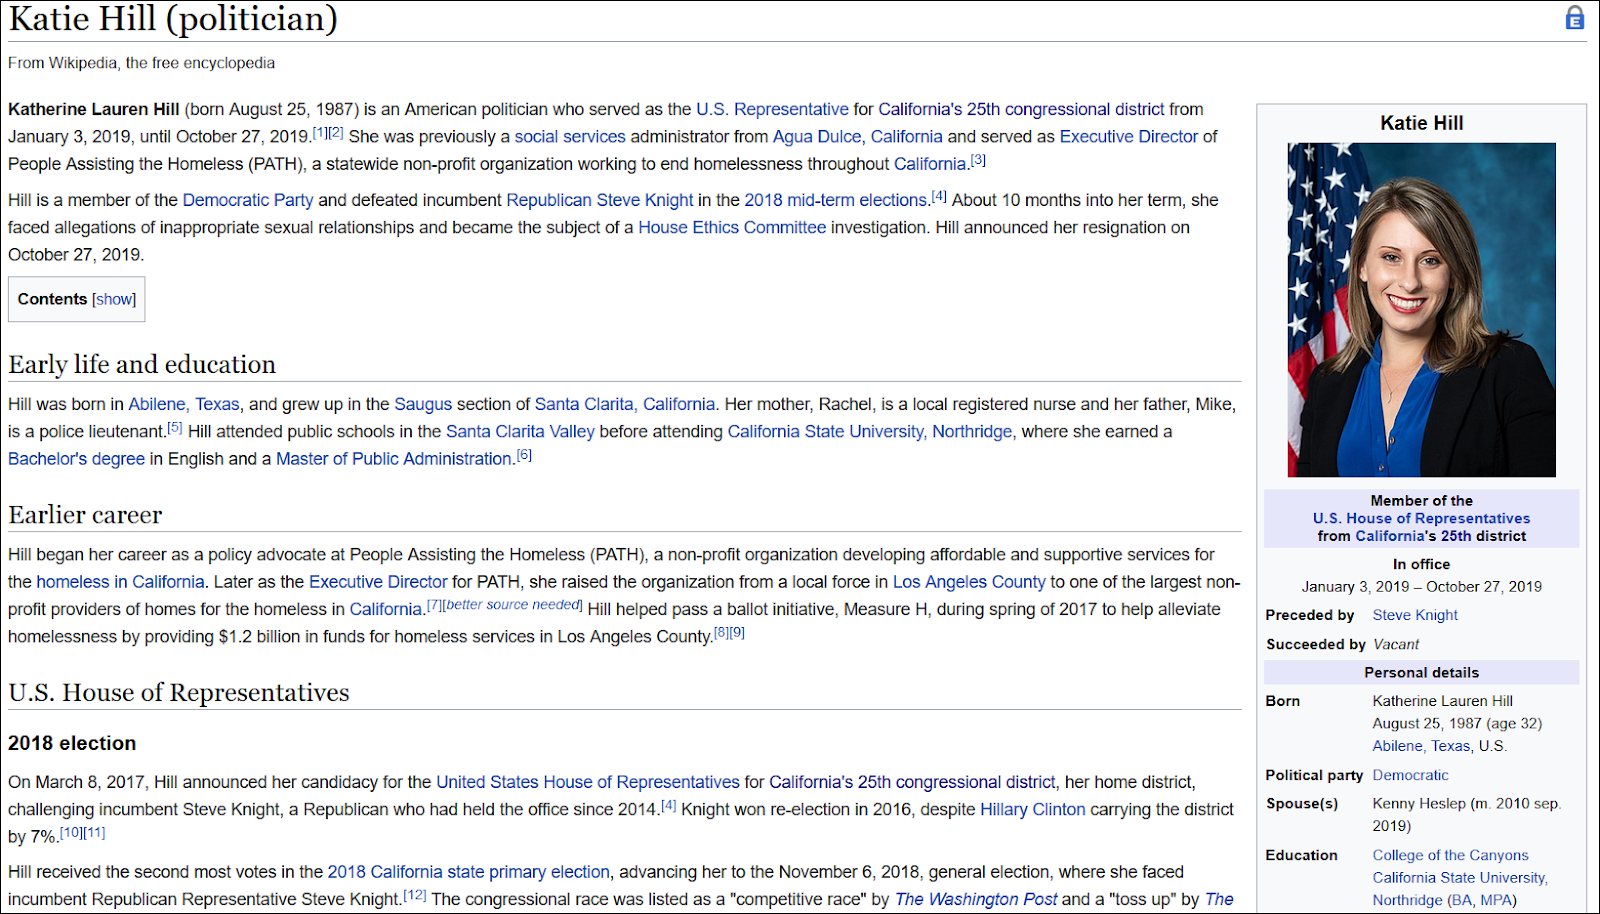Open U.S. House of Representatives link in infobox
1600x914 pixels.
[1421, 518]
